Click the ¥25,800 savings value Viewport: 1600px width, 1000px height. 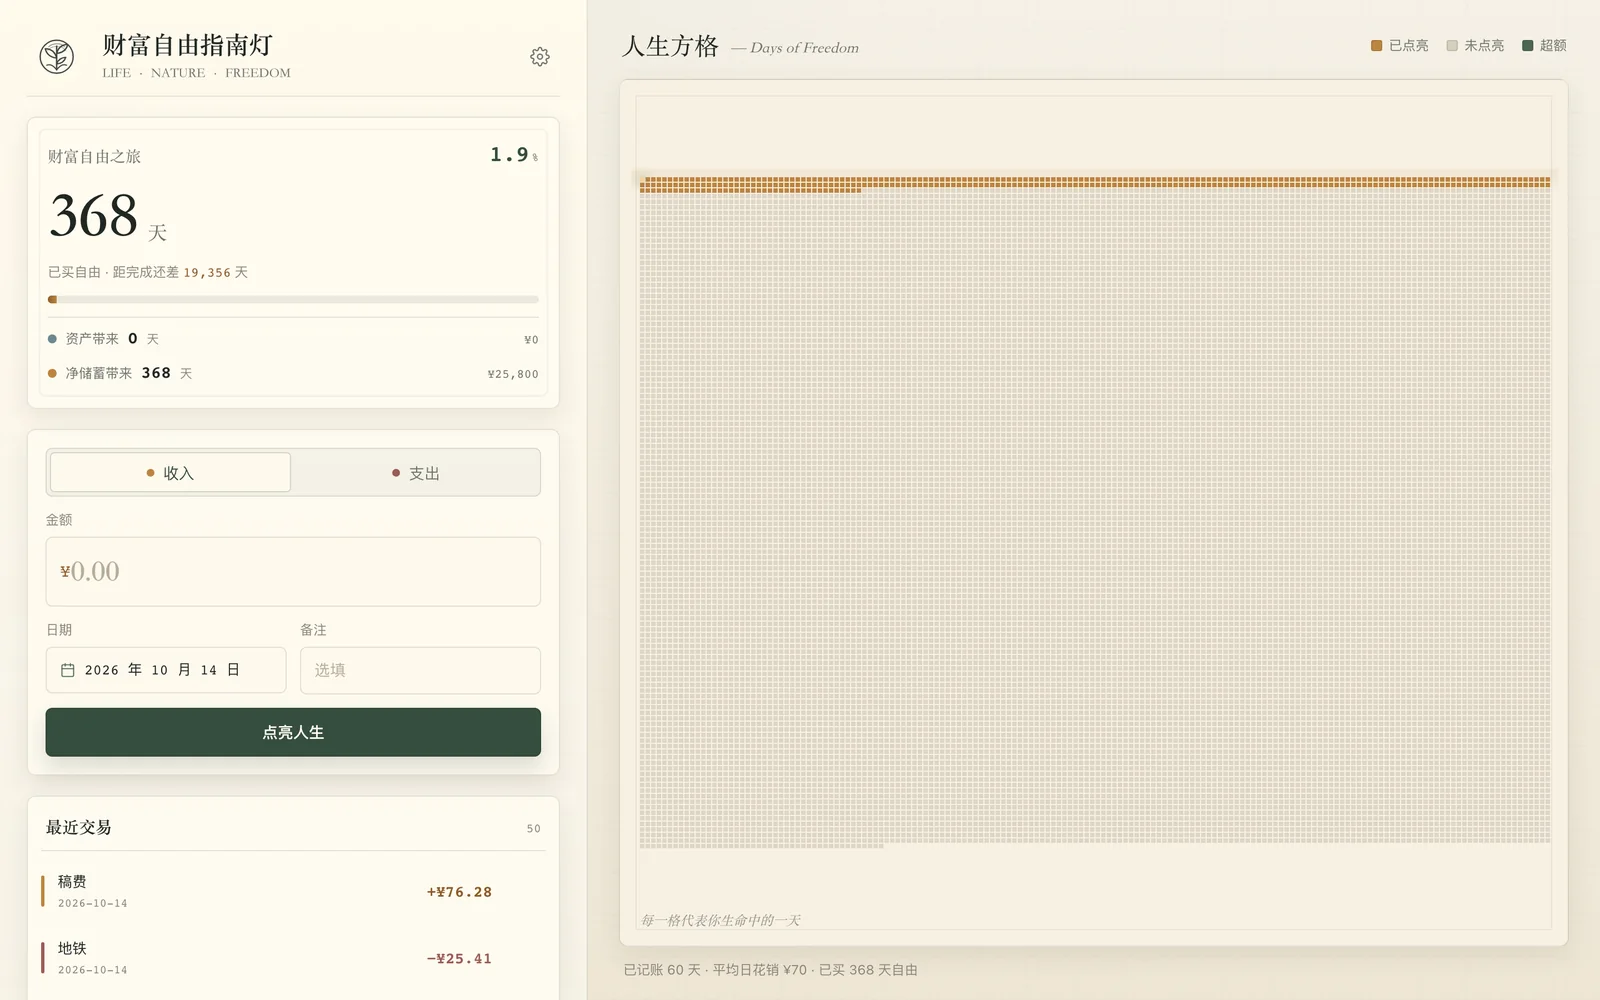point(513,374)
